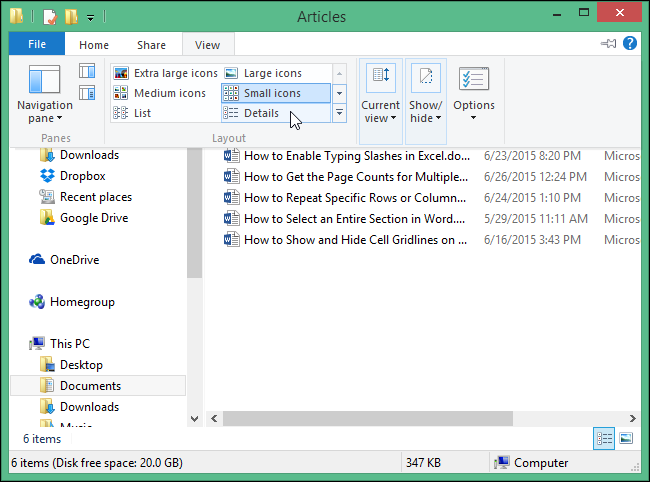
Task: Click the 347 KB status bar entry
Action: coord(423,463)
